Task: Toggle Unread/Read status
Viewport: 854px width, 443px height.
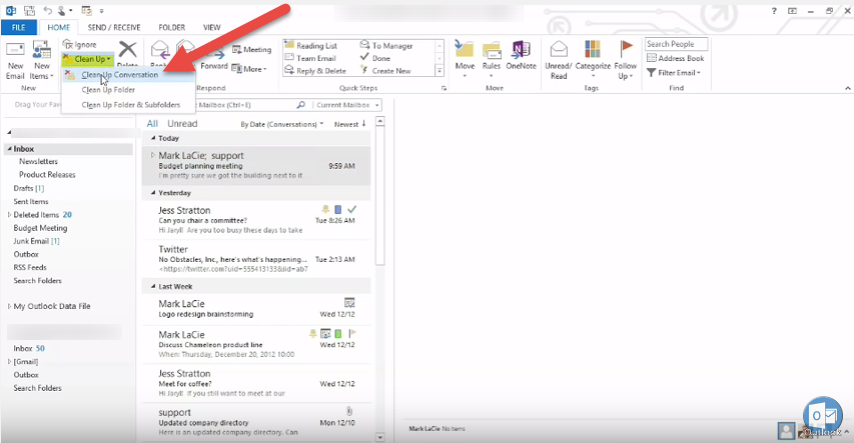Action: [x=559, y=60]
